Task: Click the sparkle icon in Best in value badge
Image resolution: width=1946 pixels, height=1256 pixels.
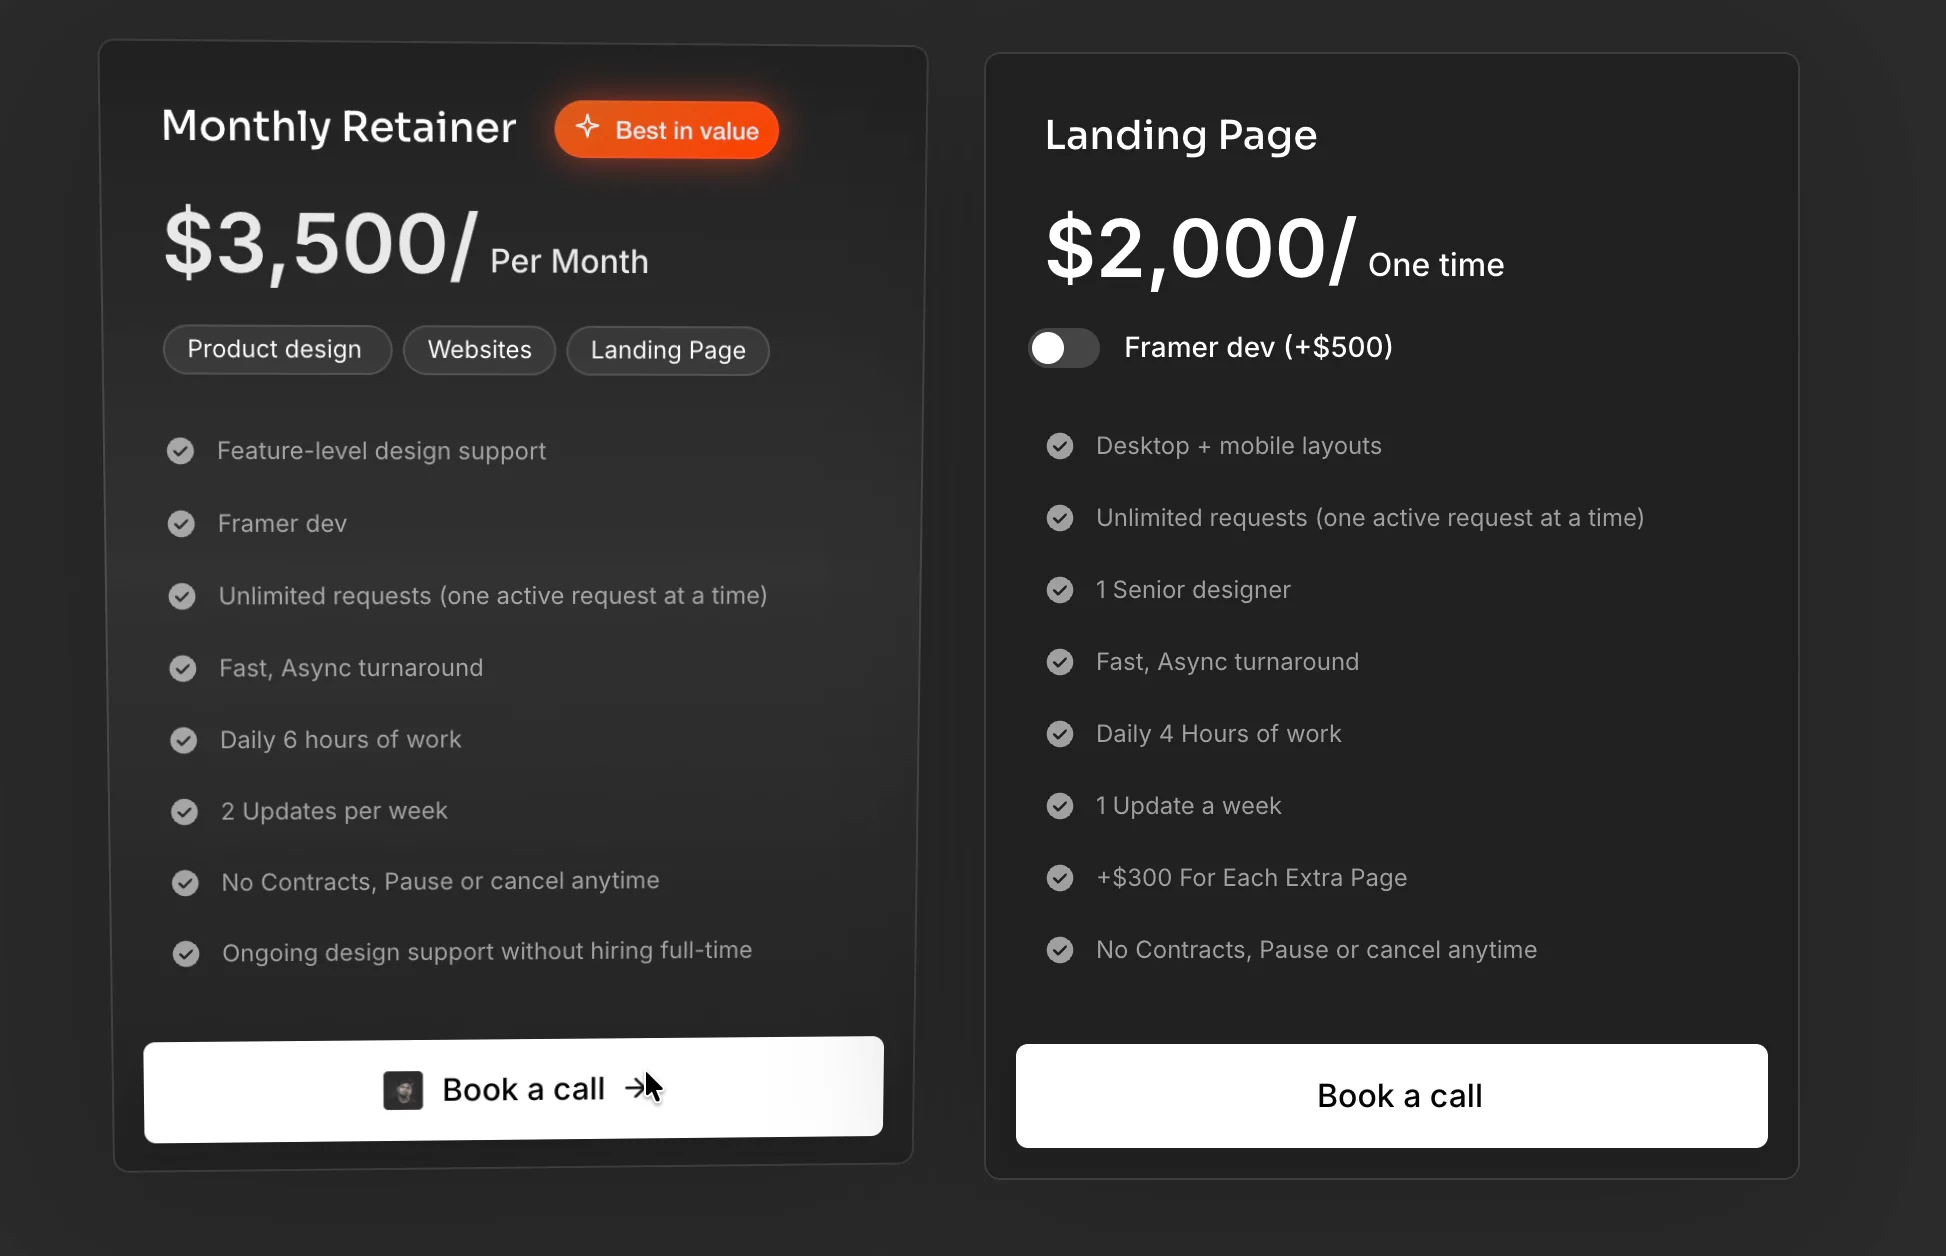Action: click(588, 127)
